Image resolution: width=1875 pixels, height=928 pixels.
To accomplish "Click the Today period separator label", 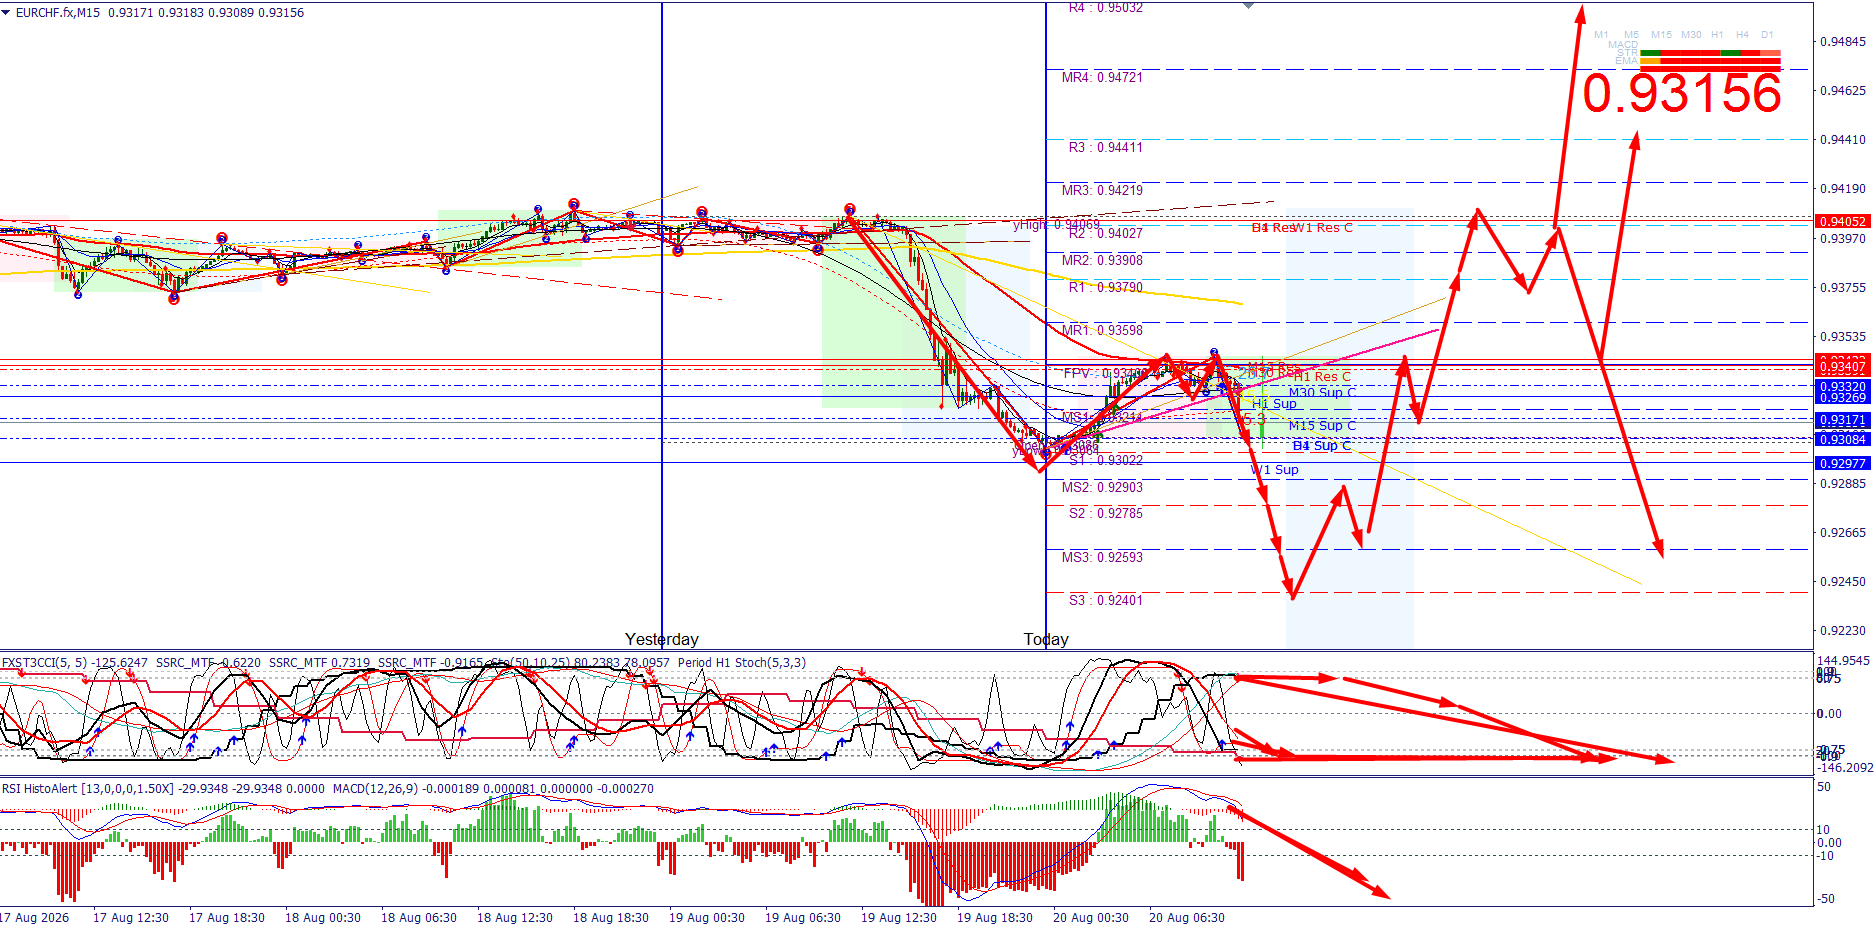I will click(x=1046, y=639).
